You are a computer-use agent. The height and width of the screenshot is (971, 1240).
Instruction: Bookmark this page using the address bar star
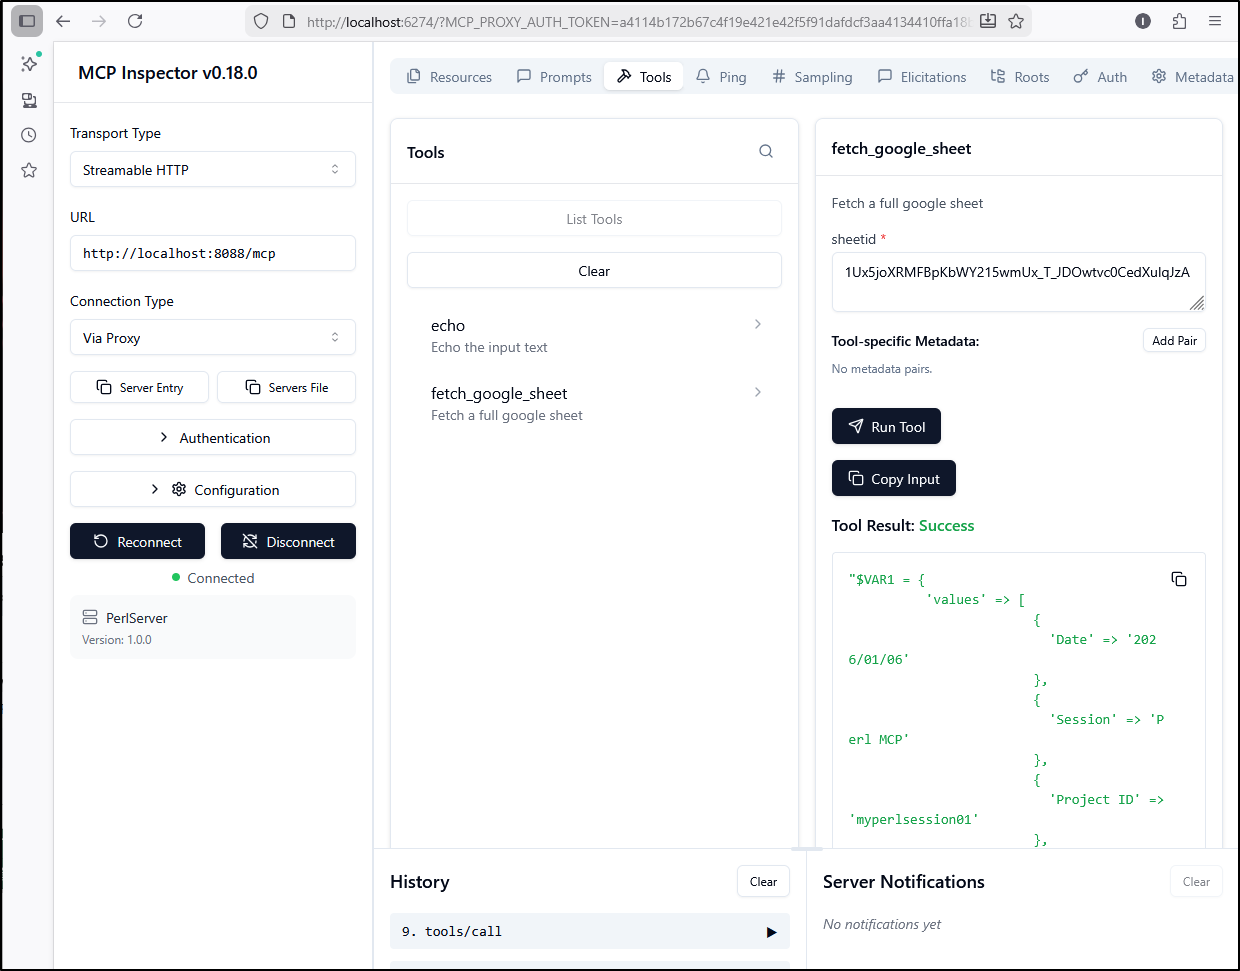point(1016,21)
